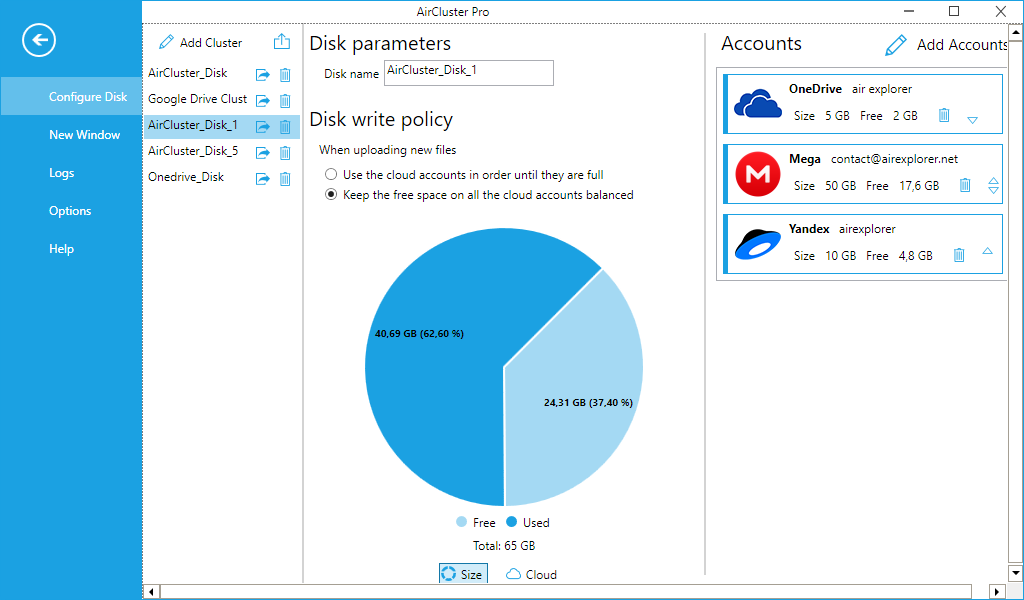Viewport: 1024px width, 600px height.
Task: Click the Add Accounts button
Action: point(947,44)
